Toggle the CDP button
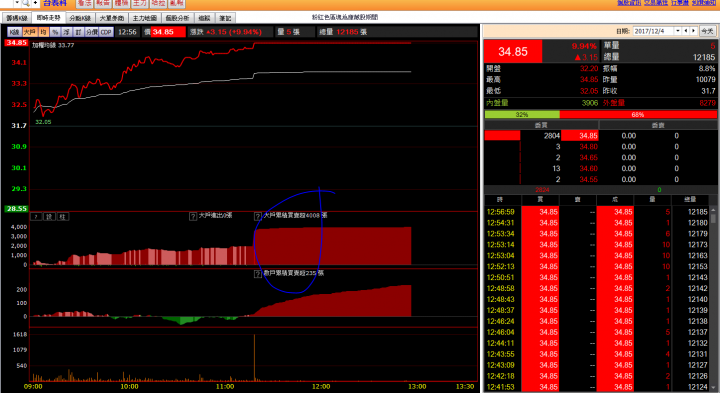 [x=106, y=32]
